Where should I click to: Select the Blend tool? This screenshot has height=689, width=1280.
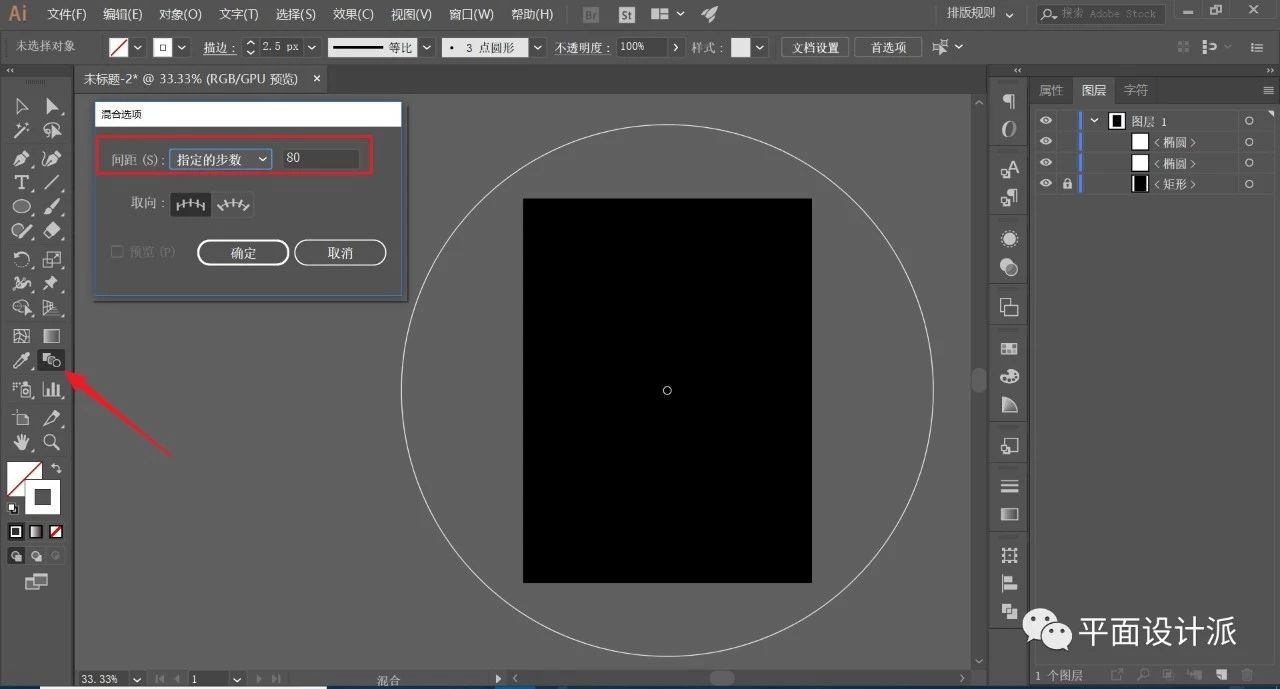pos(52,361)
